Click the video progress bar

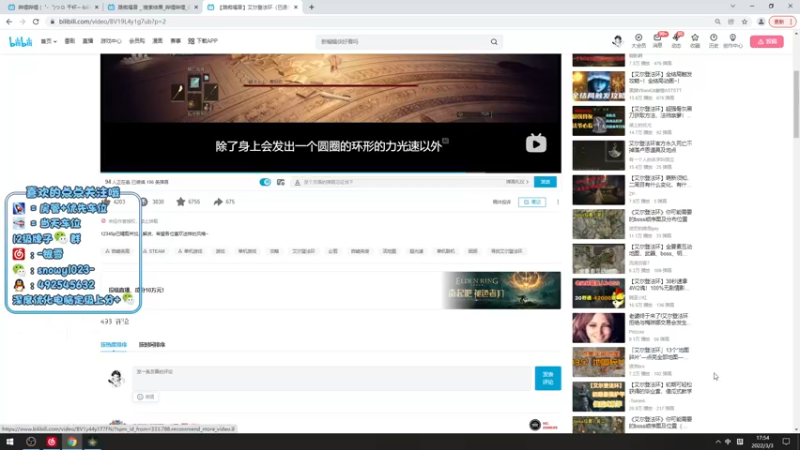point(331,172)
